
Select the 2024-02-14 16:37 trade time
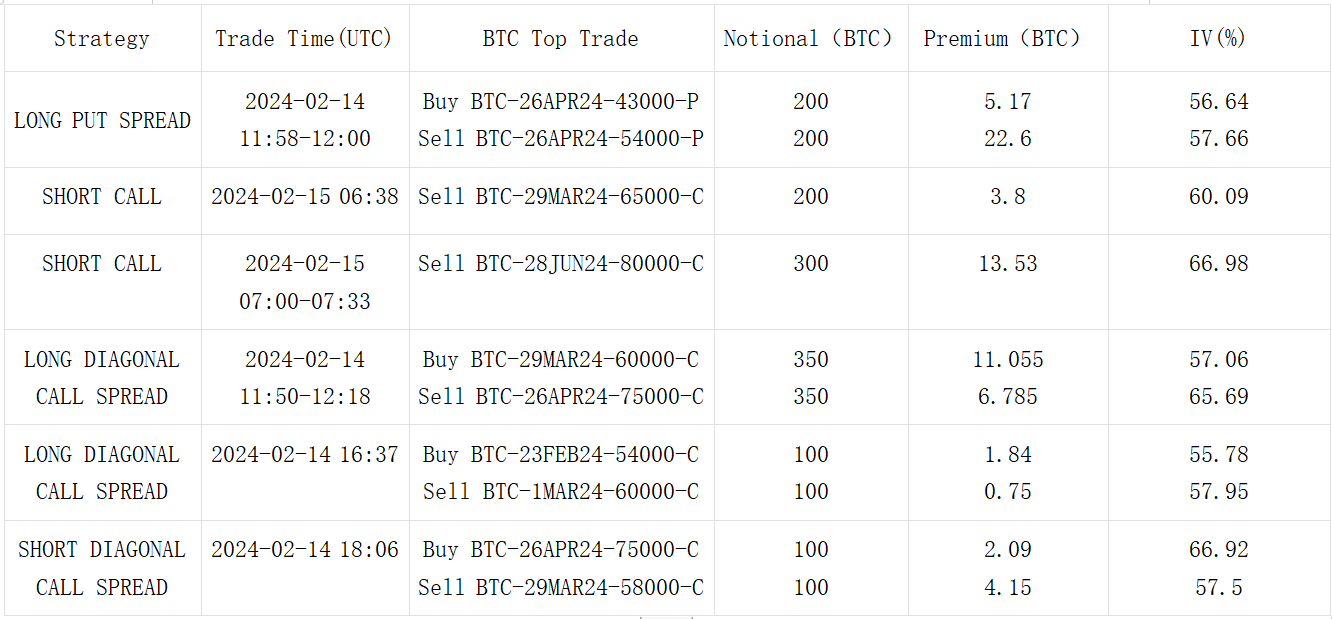click(x=304, y=455)
